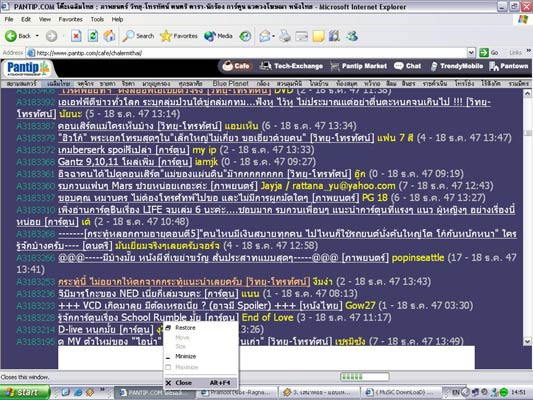Click the Research books toolbar icon
The width and height of the screenshot is (533, 400).
pyautogui.click(x=334, y=36)
